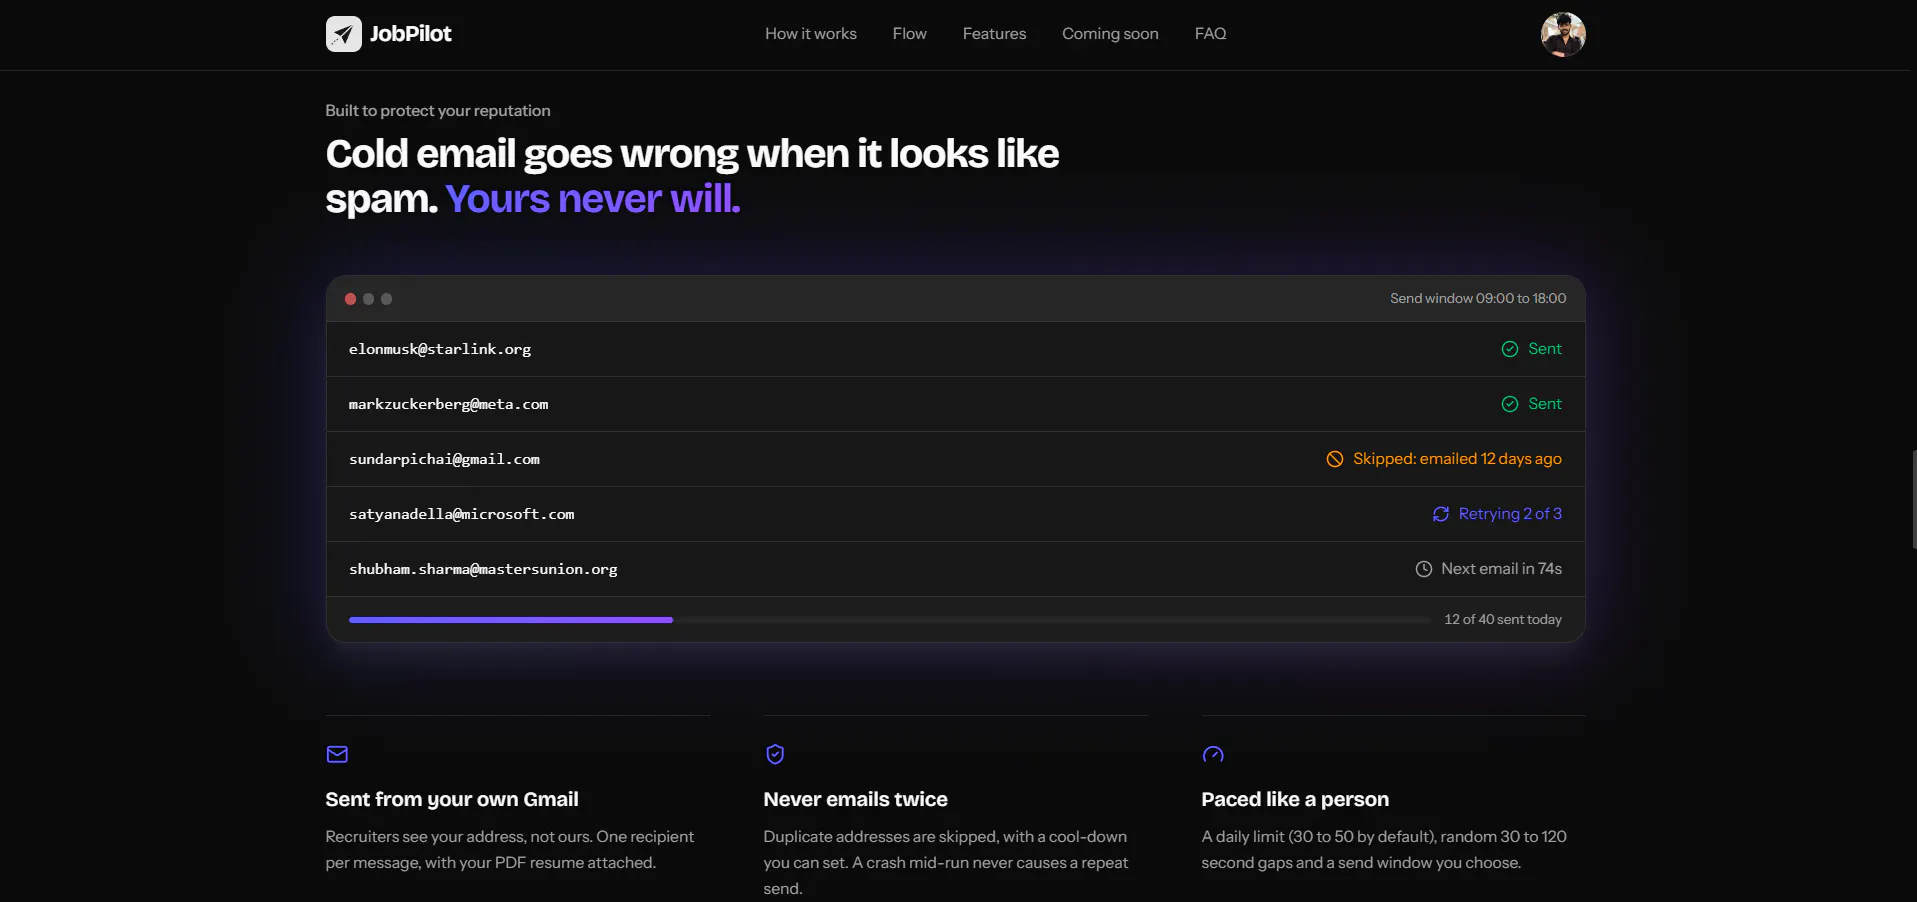Click 'Built to protect your reputation' tagline
The height and width of the screenshot is (902, 1917).
pyautogui.click(x=438, y=111)
